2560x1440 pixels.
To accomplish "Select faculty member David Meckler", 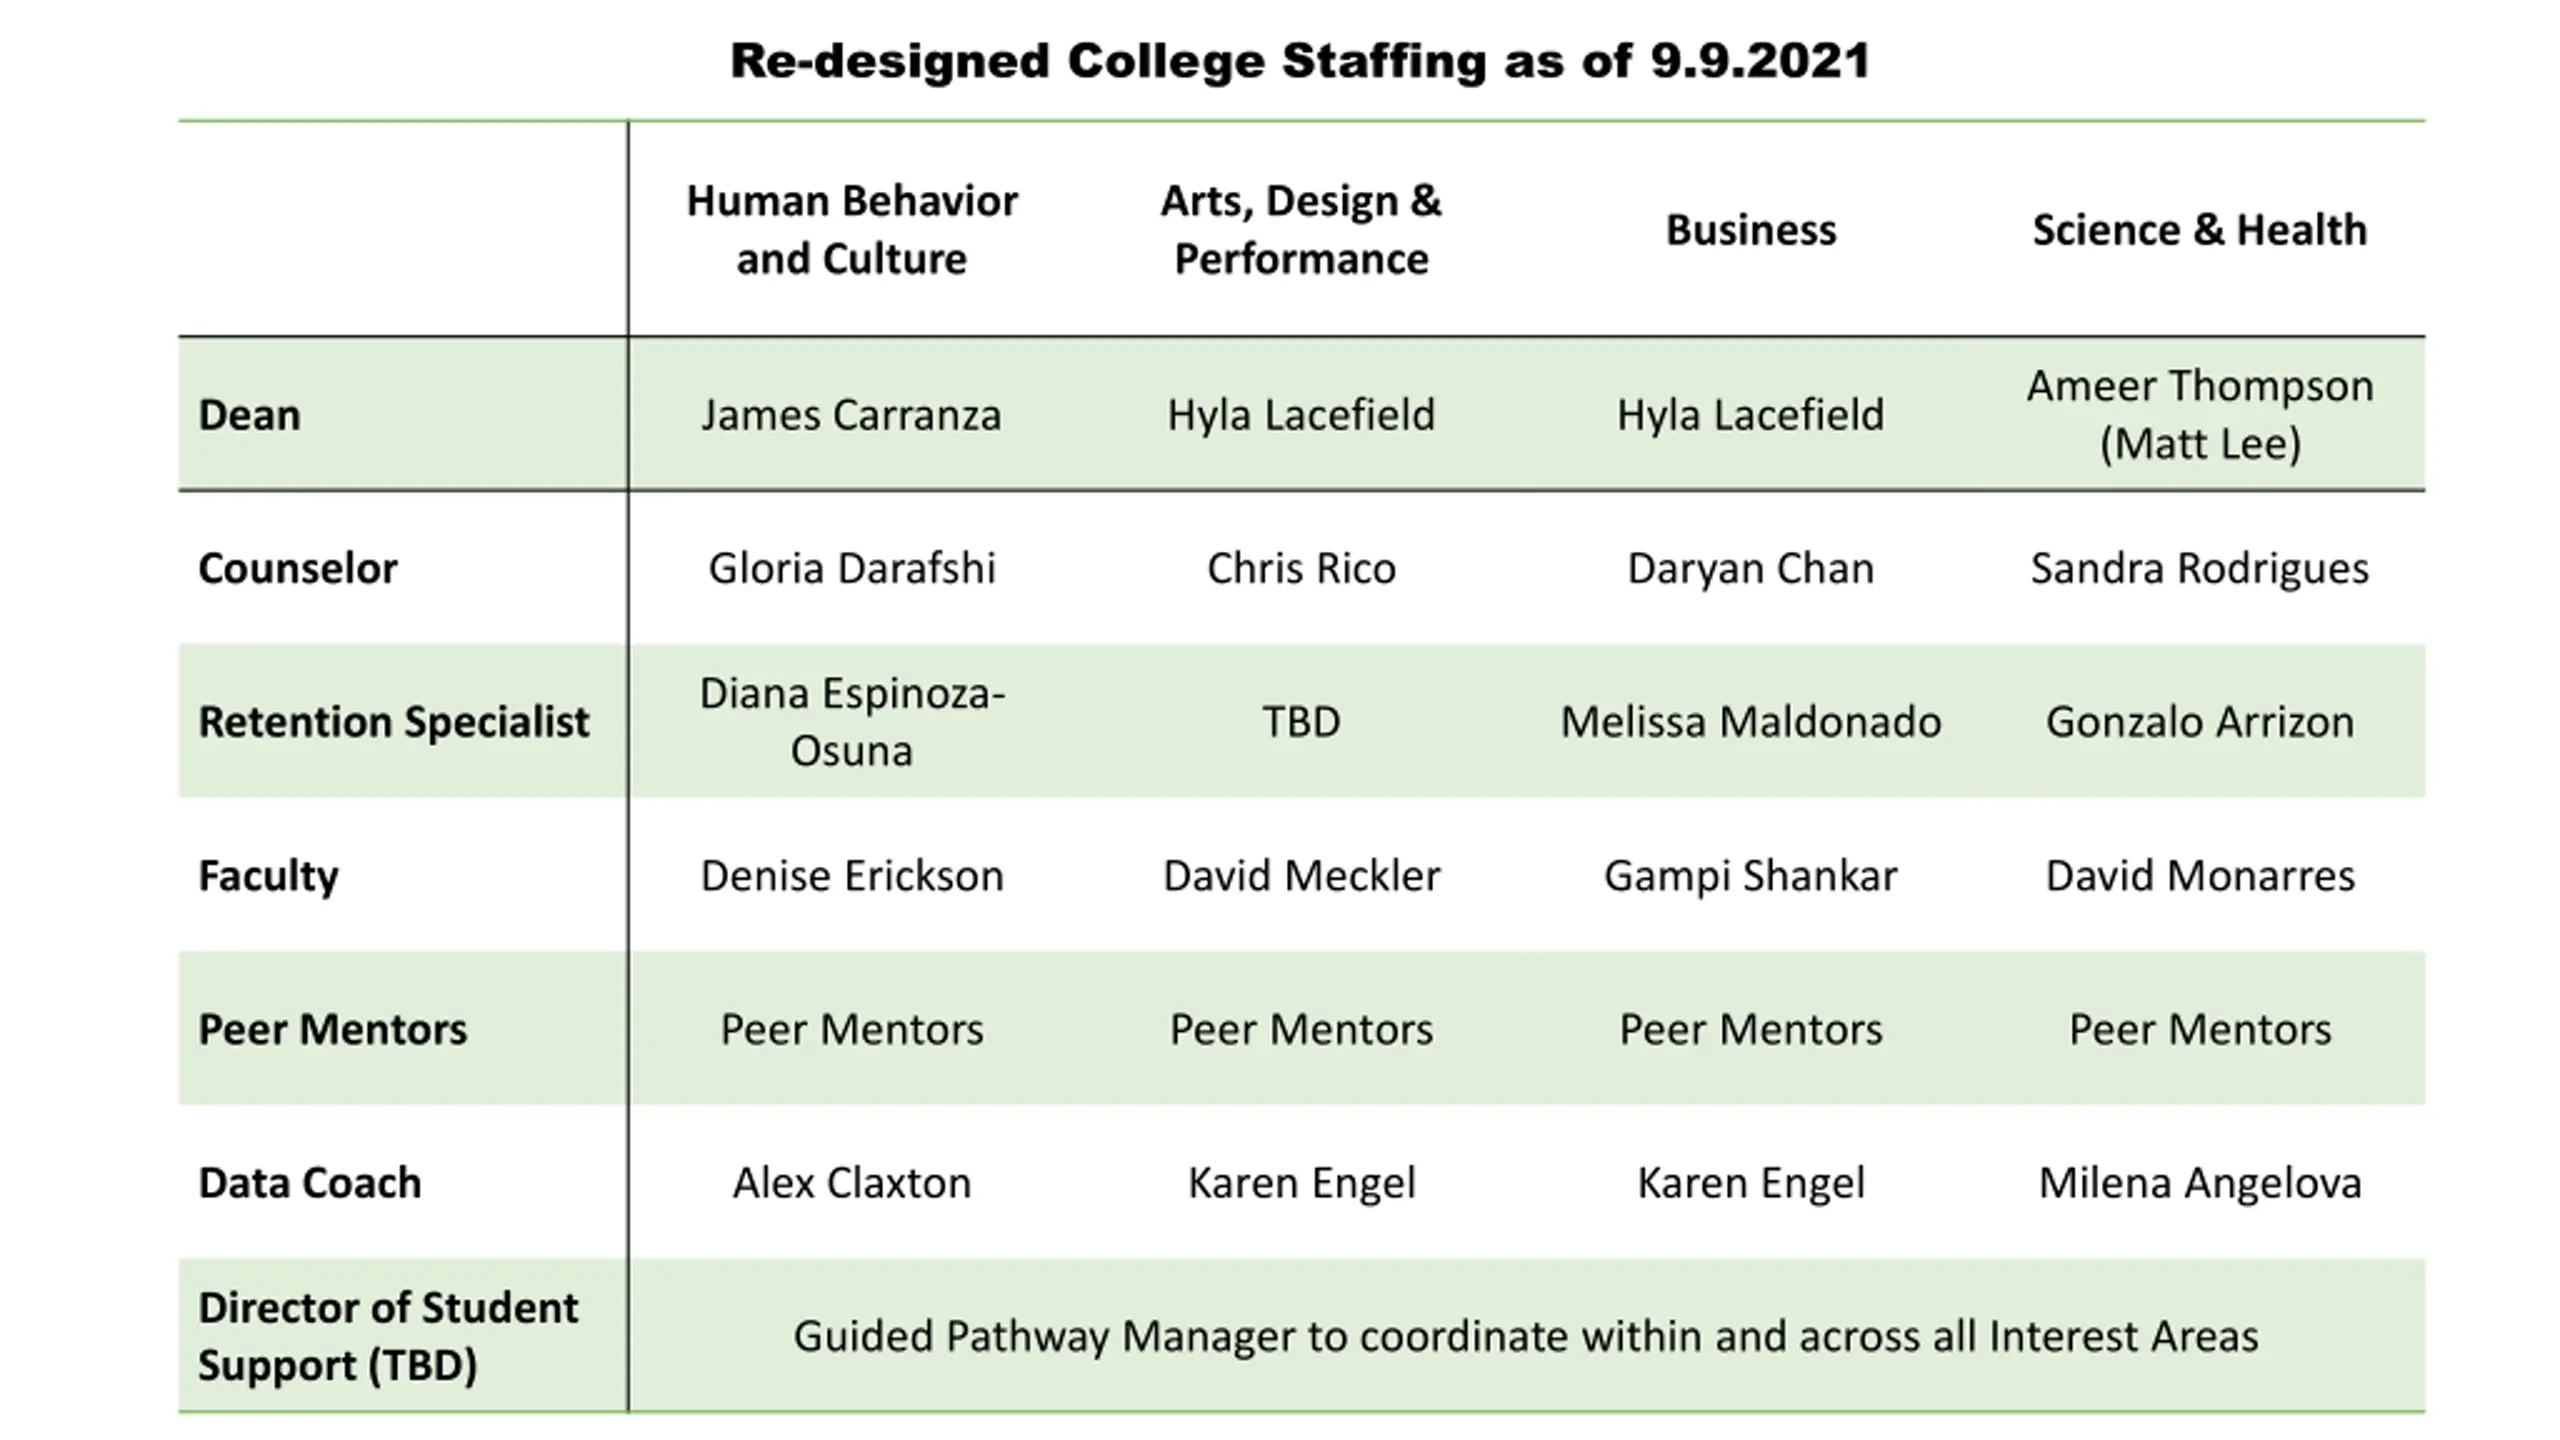I will coord(1301,875).
